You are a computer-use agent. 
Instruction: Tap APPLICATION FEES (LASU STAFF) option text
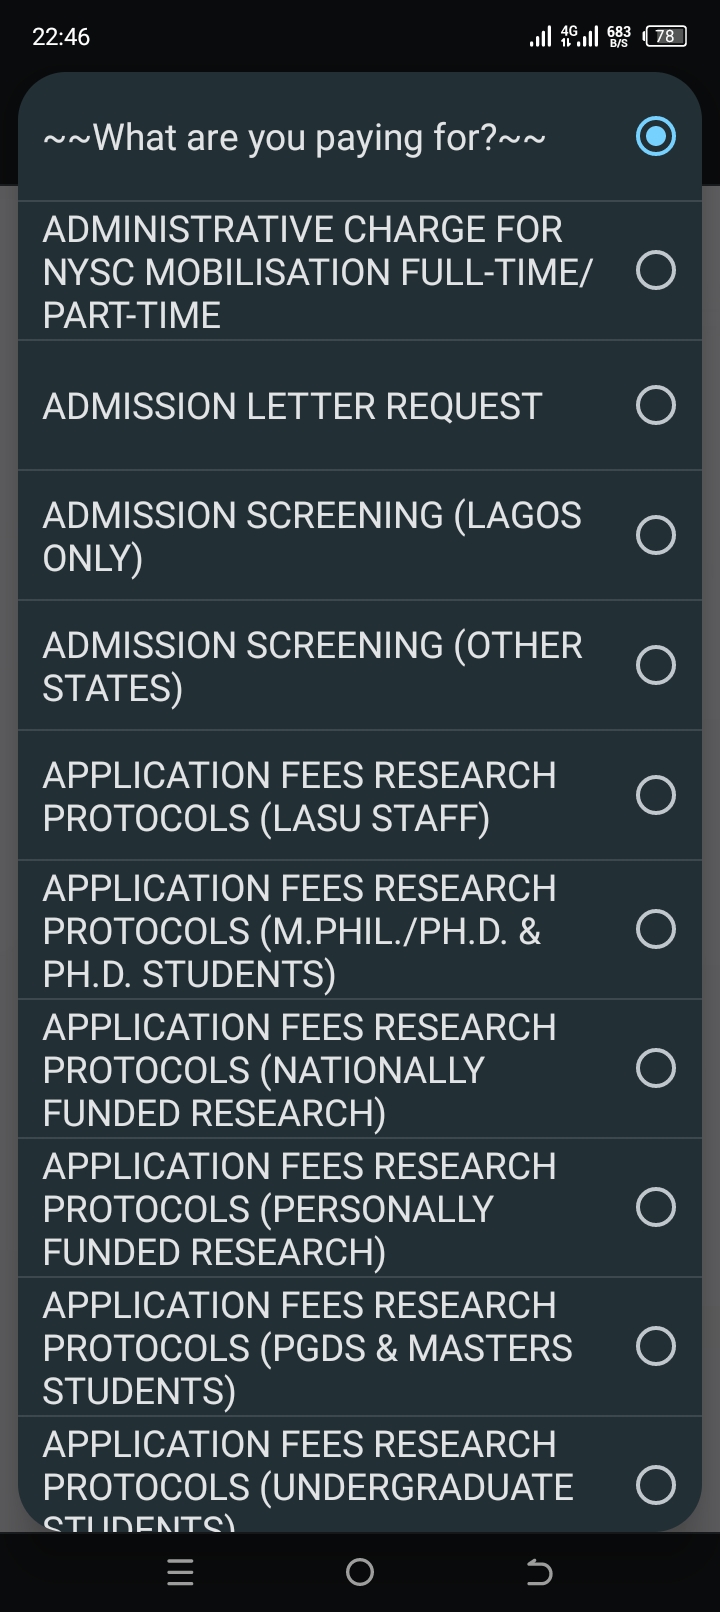[x=299, y=796]
